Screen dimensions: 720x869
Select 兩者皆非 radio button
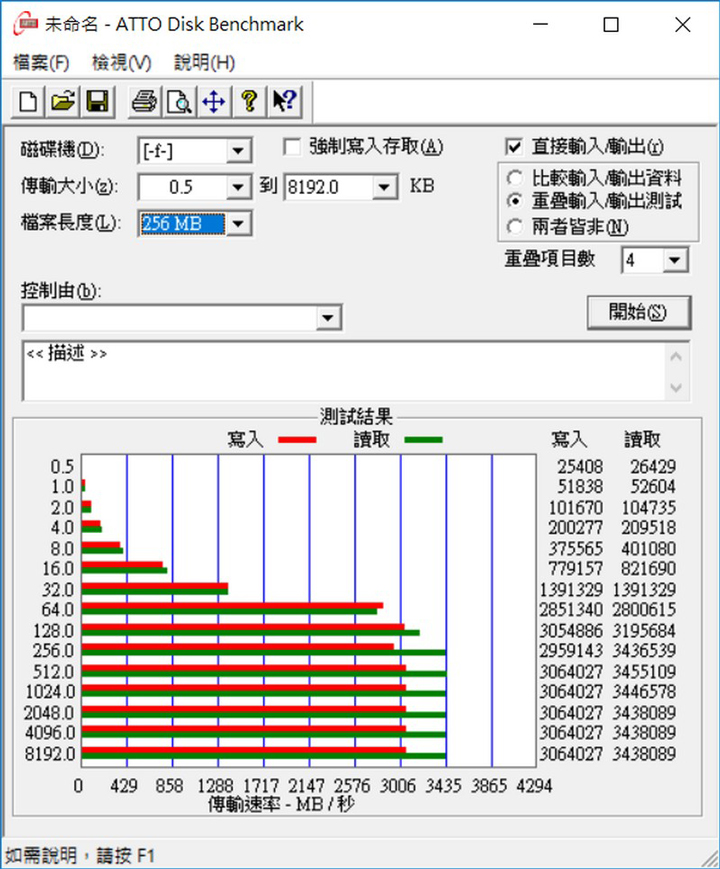pos(514,227)
